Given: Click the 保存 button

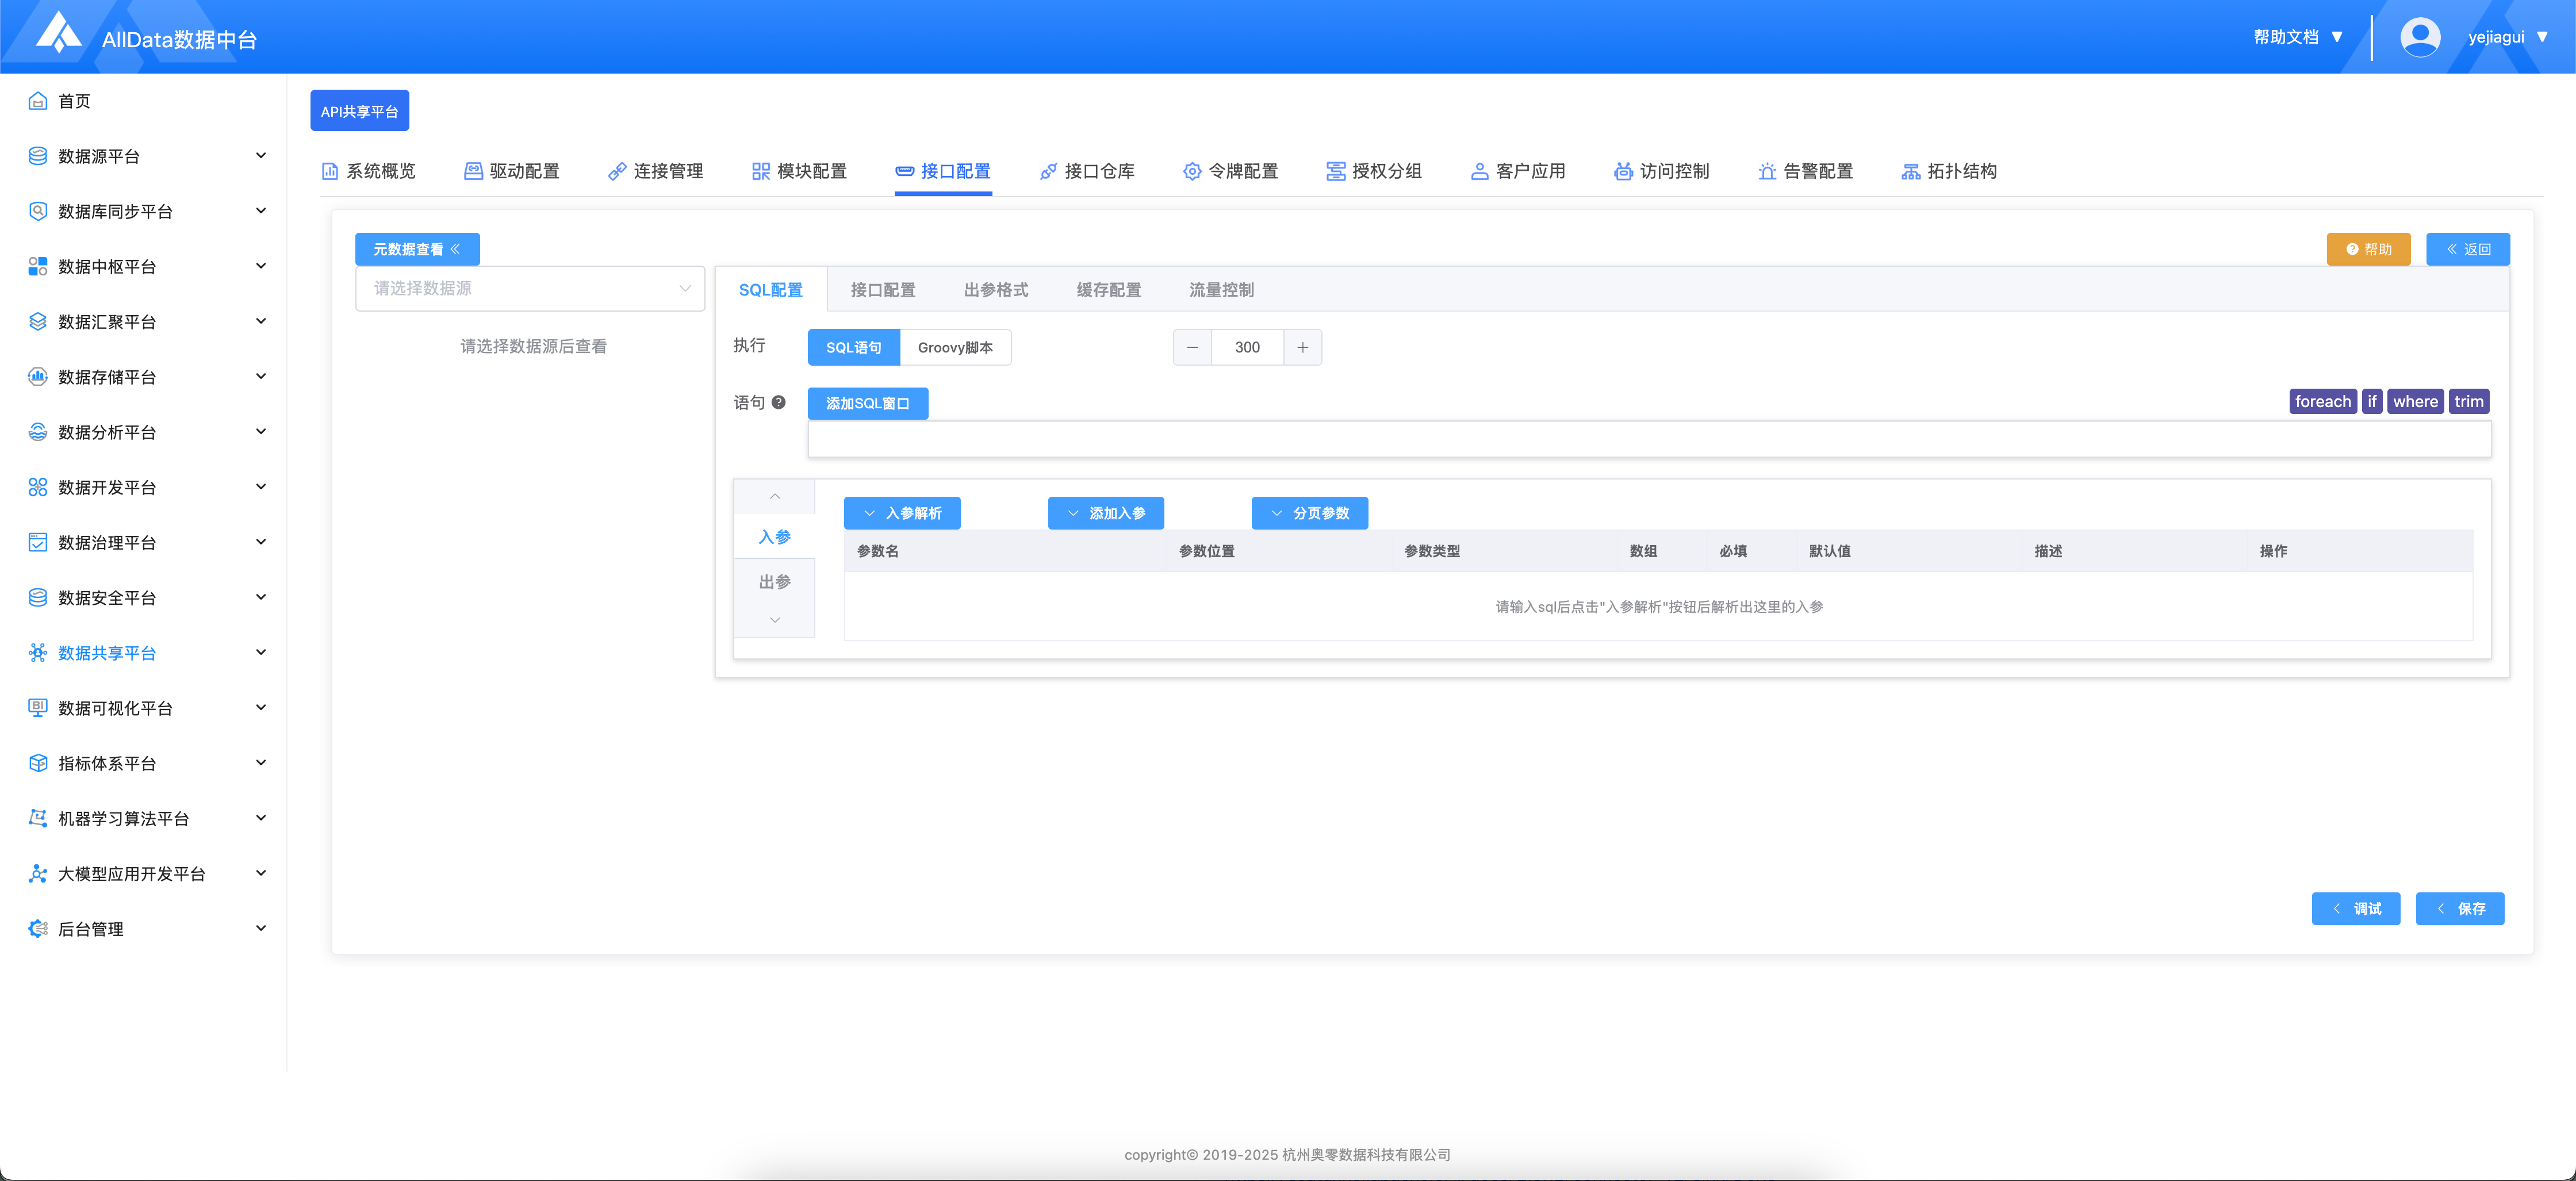Looking at the screenshot, I should tap(2459, 908).
